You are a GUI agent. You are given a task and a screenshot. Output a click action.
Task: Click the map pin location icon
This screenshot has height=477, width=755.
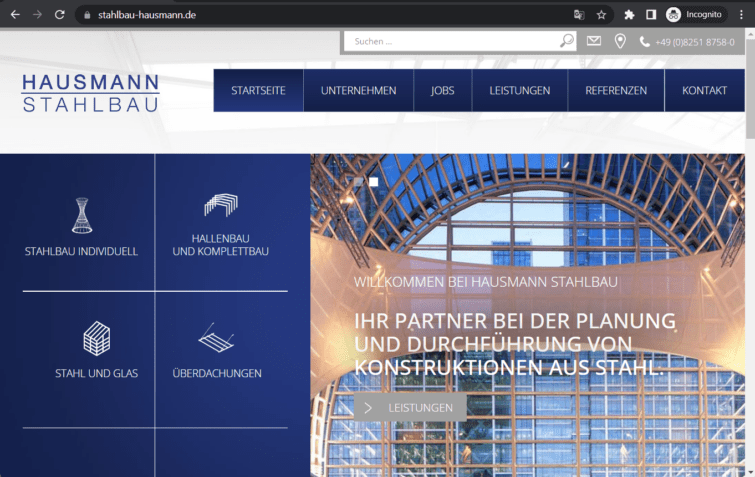pos(620,41)
